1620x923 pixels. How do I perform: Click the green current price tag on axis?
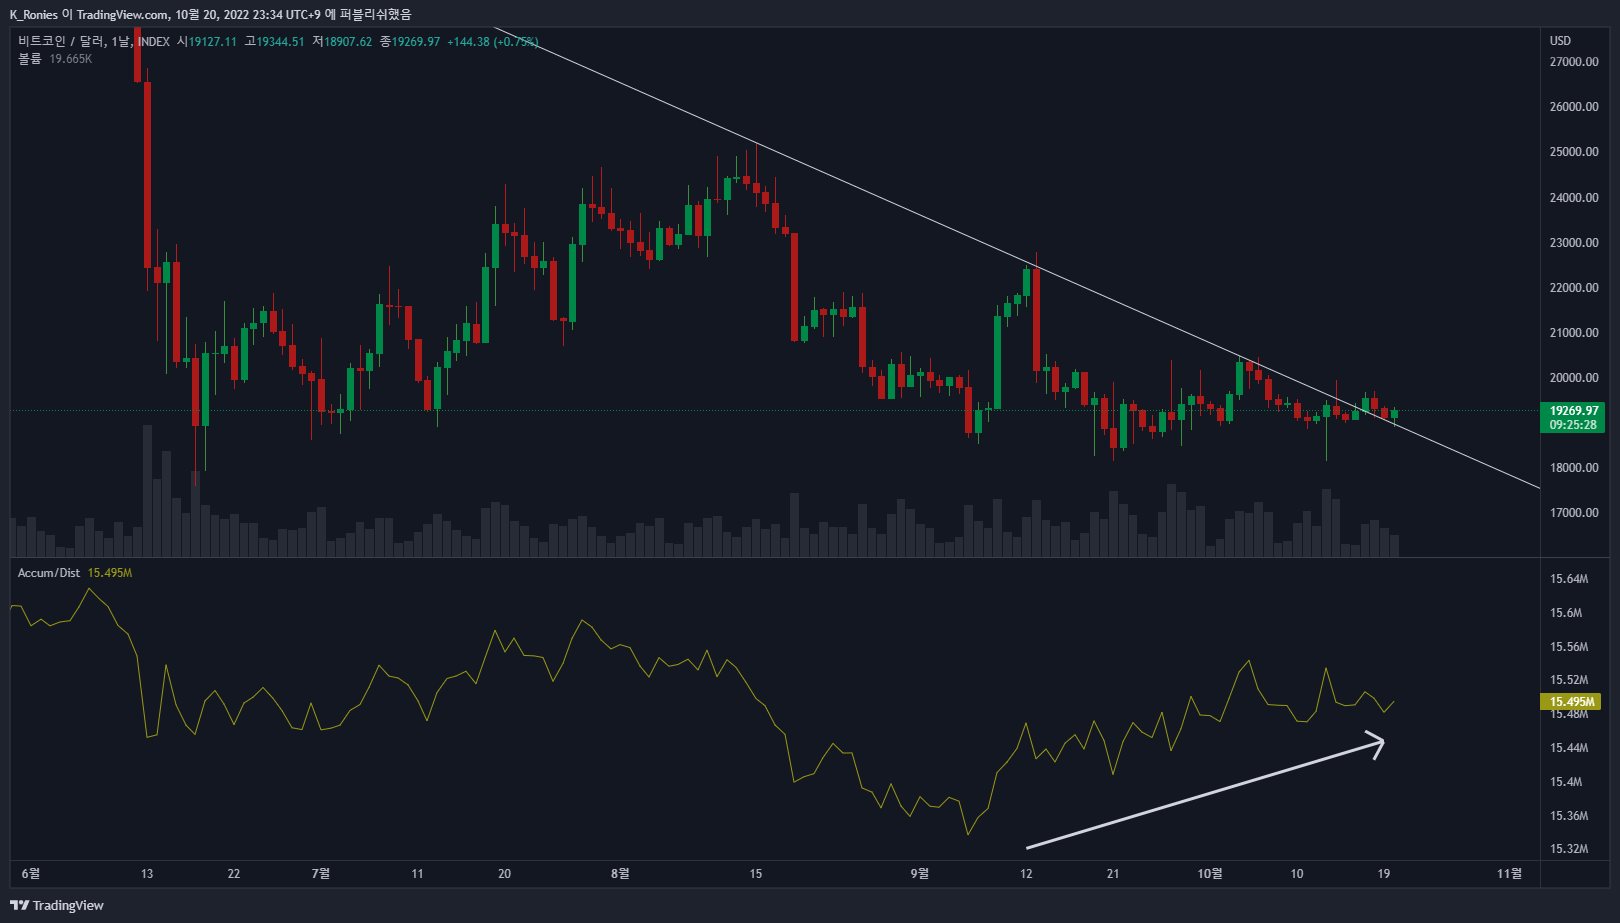click(x=1574, y=417)
